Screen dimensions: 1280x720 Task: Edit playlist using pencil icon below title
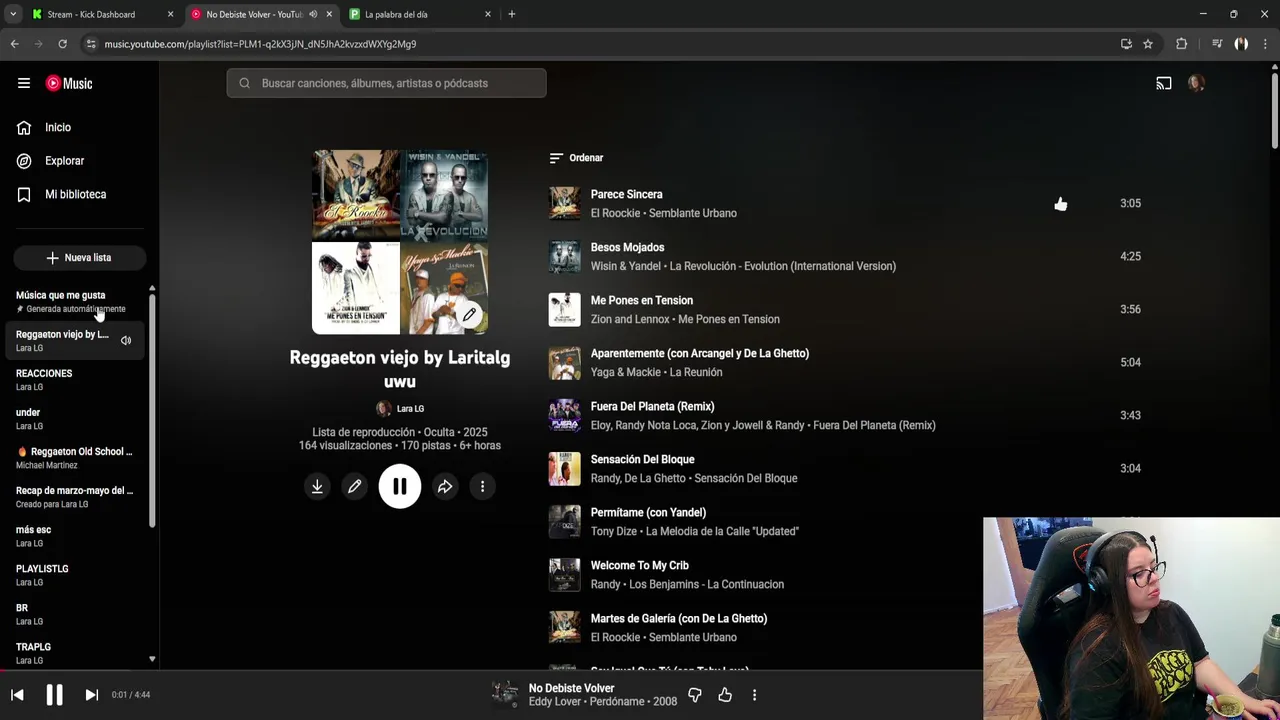pos(354,486)
